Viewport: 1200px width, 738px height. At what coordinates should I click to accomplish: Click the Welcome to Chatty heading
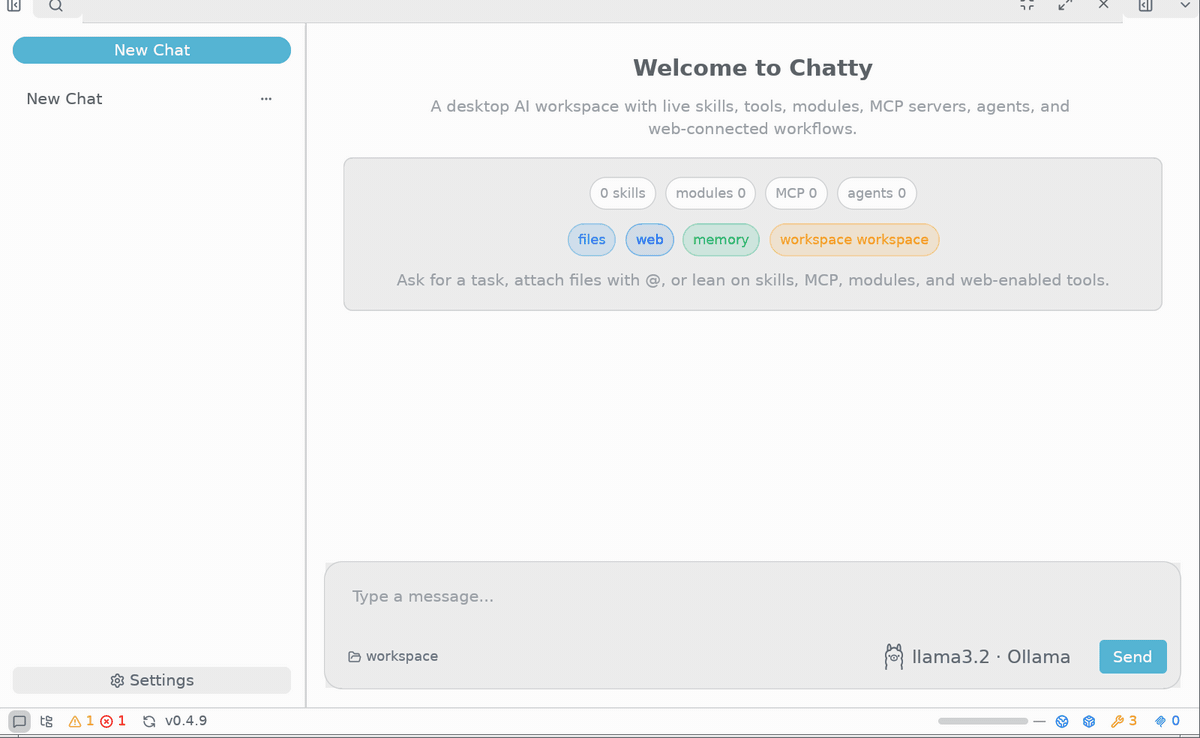753,68
